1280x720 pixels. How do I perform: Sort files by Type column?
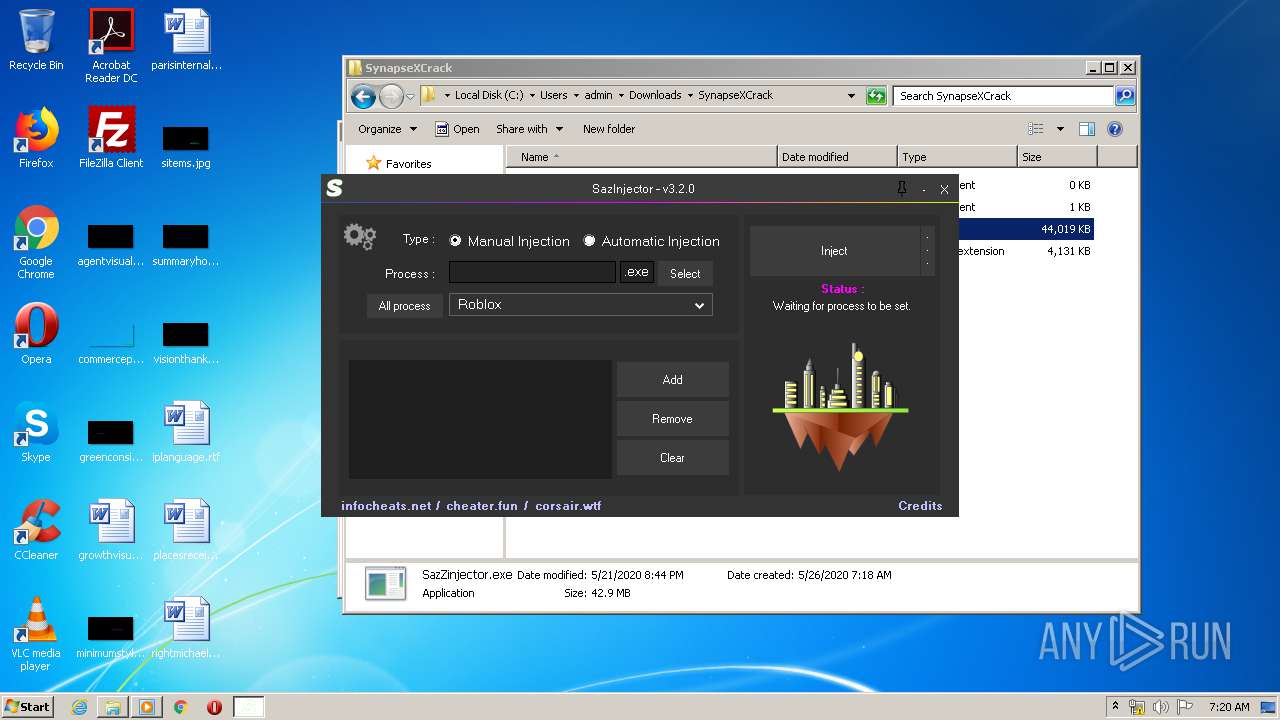pos(957,157)
